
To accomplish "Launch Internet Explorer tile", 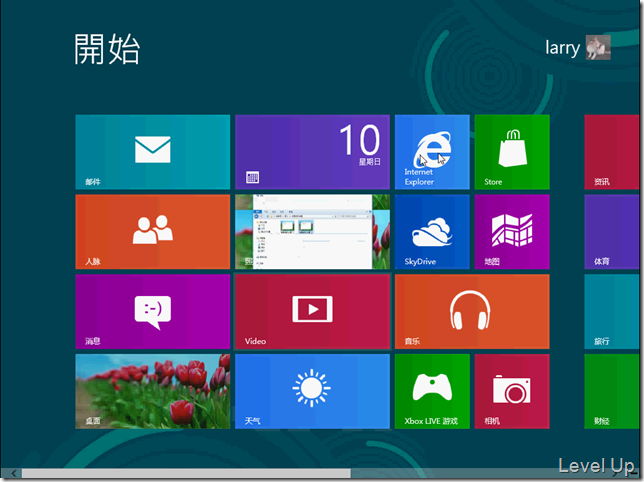I will click(x=432, y=152).
